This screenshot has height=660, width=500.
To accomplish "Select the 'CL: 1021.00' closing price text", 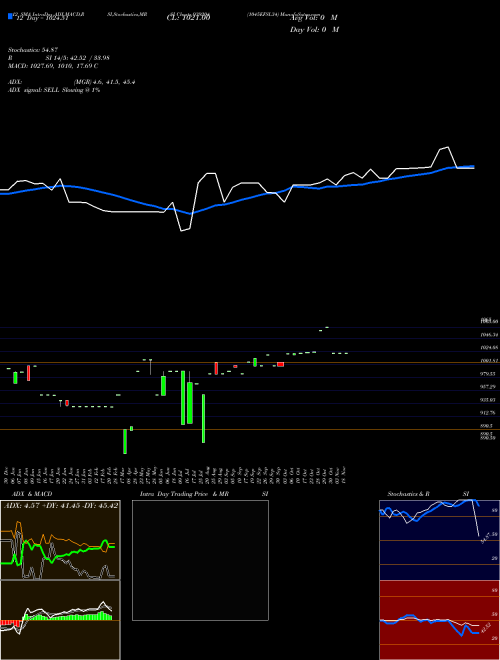I will [188, 18].
